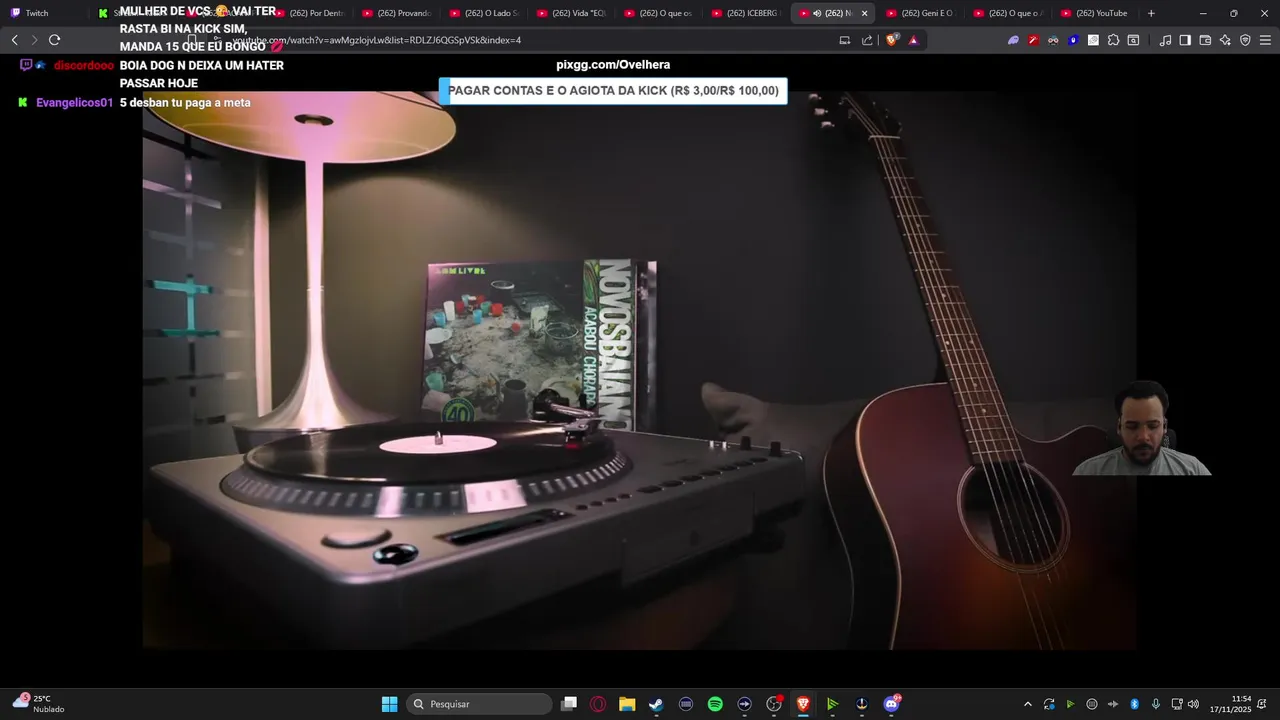Open a new browser tab

tap(1151, 13)
